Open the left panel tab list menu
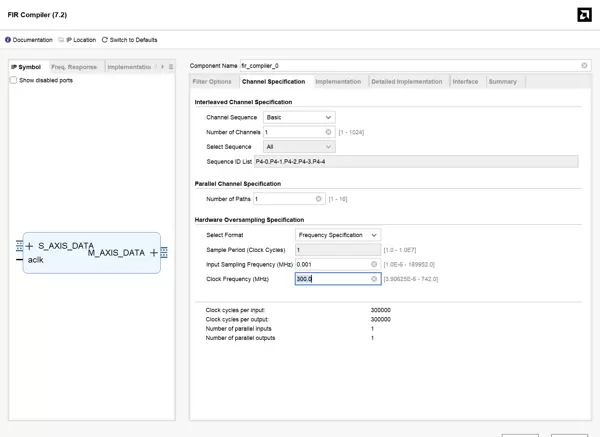Screen dimensions: 600x437 171,67
